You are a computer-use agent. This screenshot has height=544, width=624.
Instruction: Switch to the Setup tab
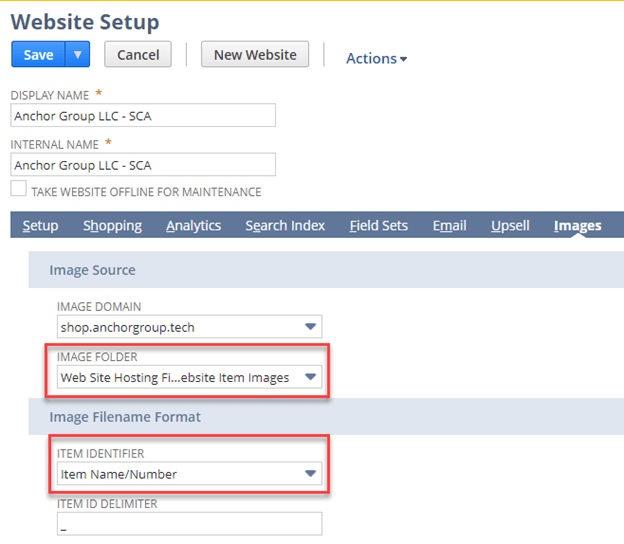pyautogui.click(x=40, y=226)
